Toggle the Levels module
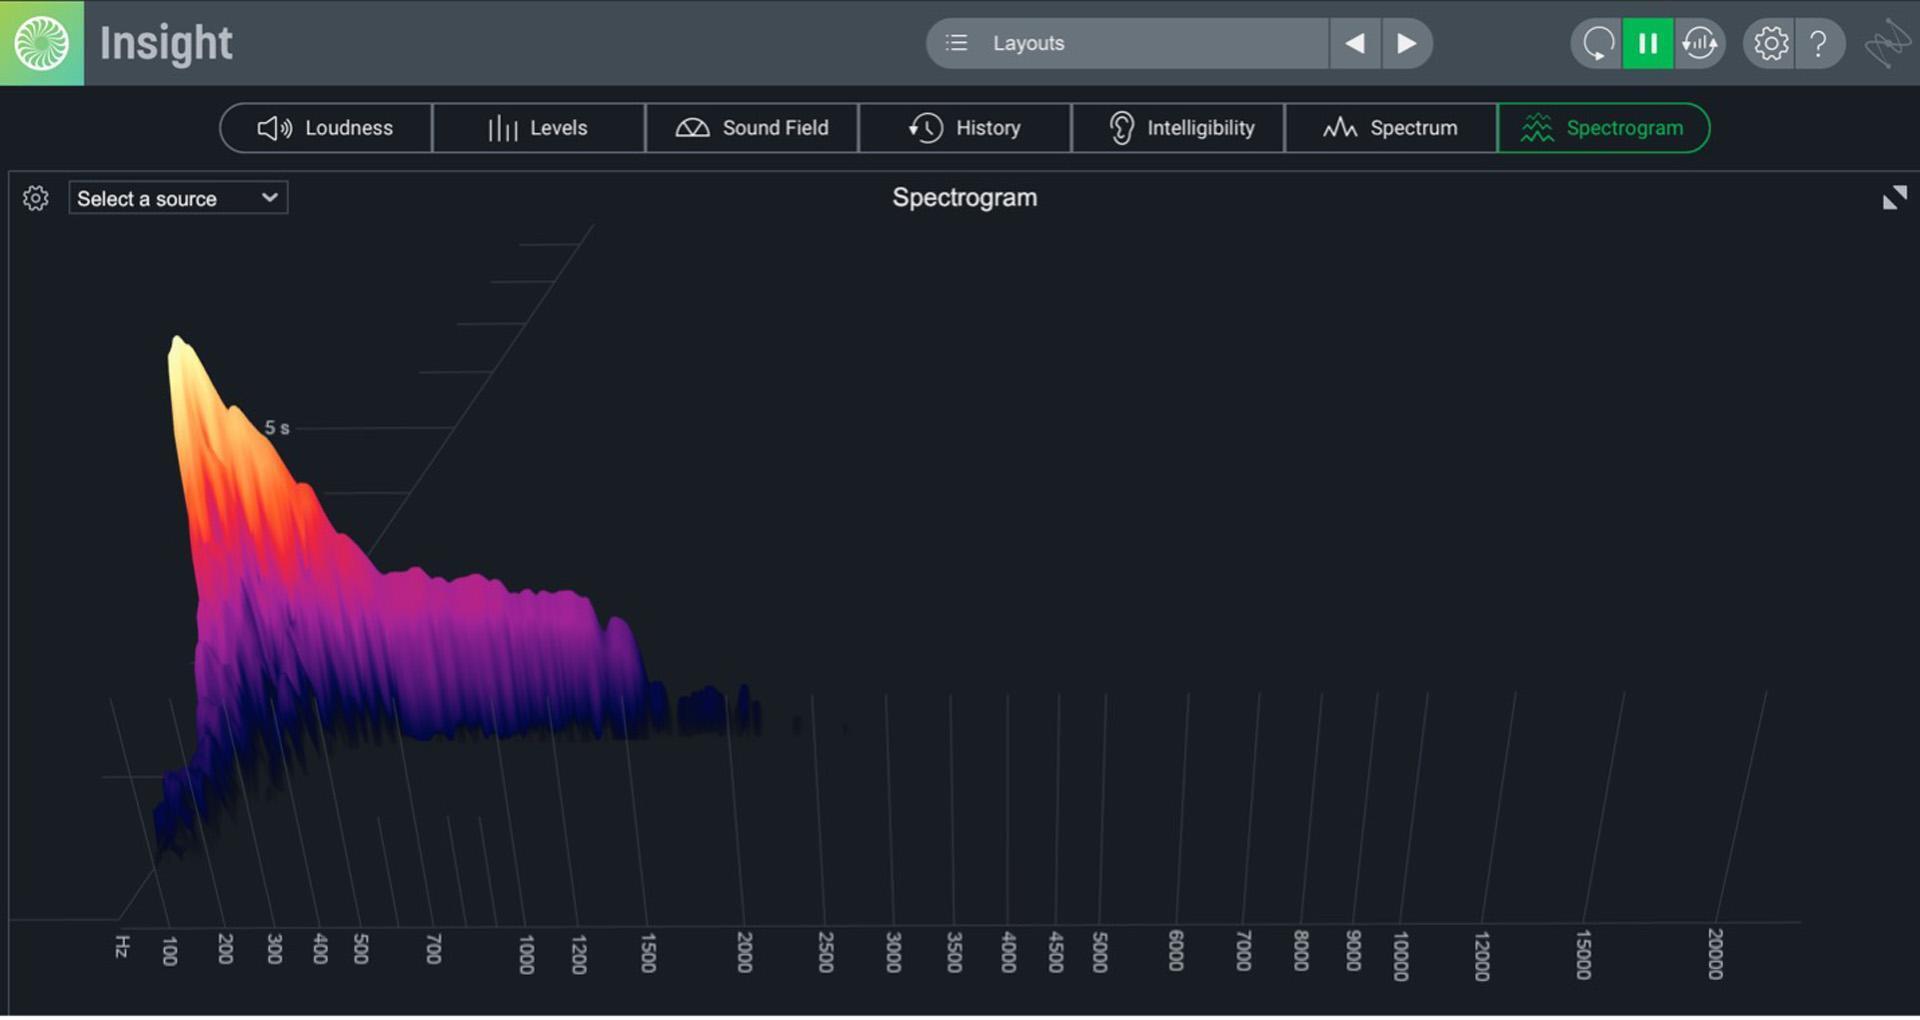 click(x=538, y=128)
